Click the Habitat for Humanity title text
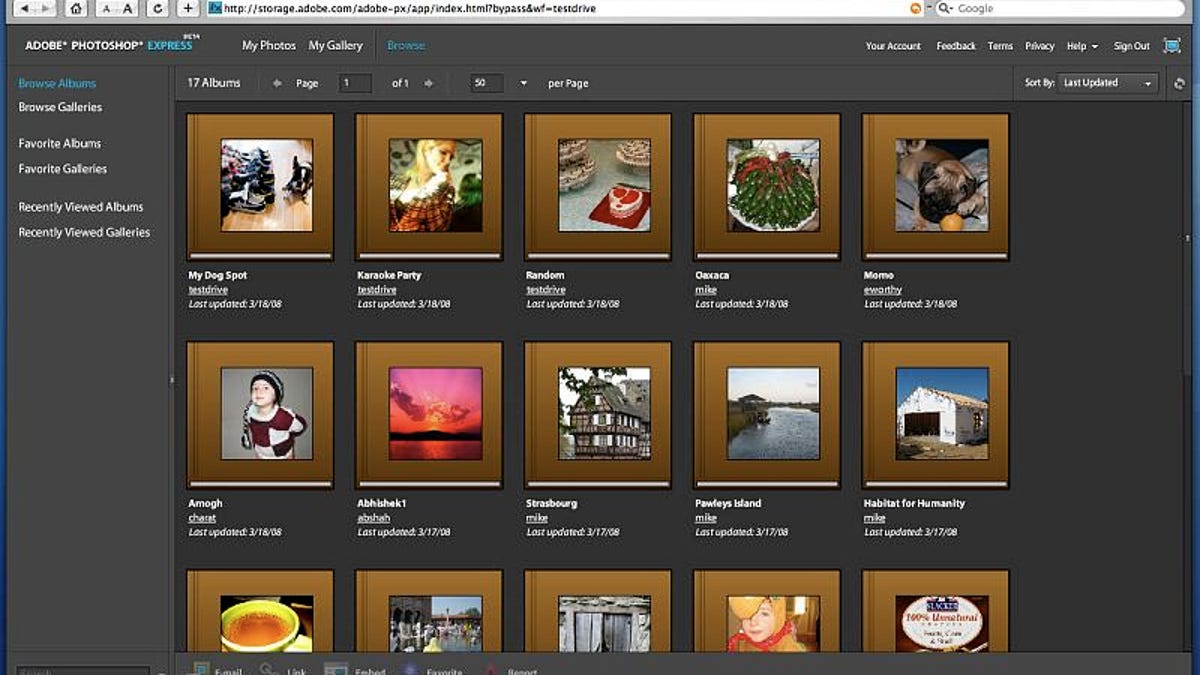Viewport: 1200px width, 675px height. point(914,503)
